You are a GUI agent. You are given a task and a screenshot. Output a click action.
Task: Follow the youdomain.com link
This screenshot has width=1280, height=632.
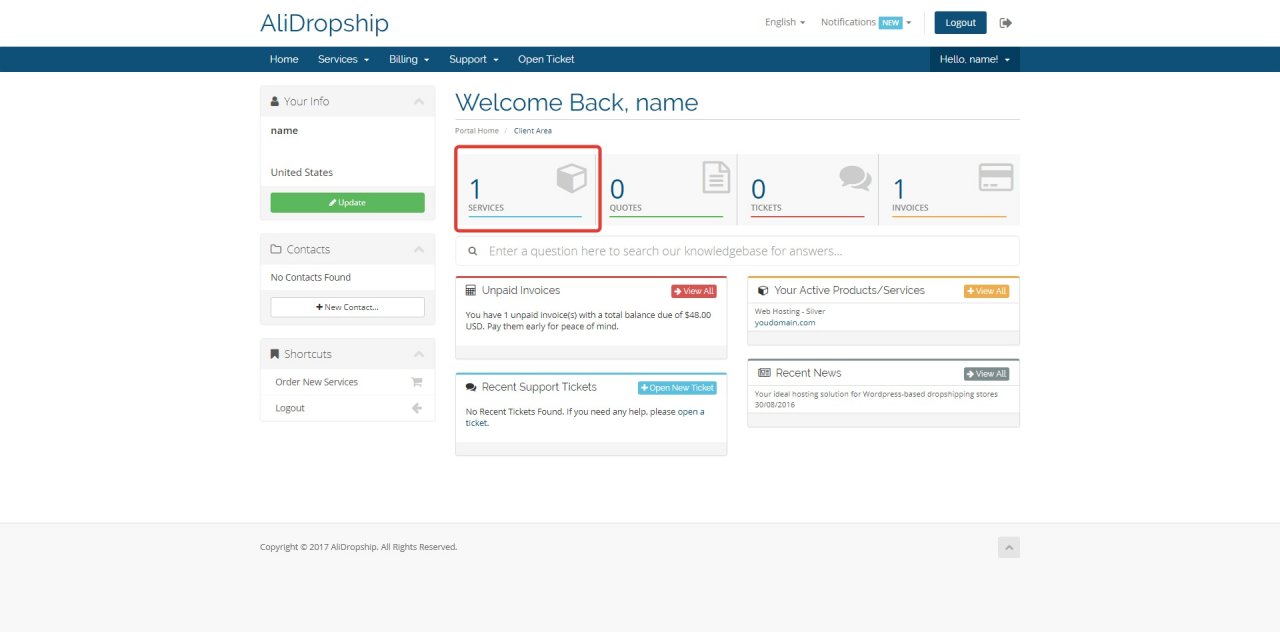[x=785, y=323]
